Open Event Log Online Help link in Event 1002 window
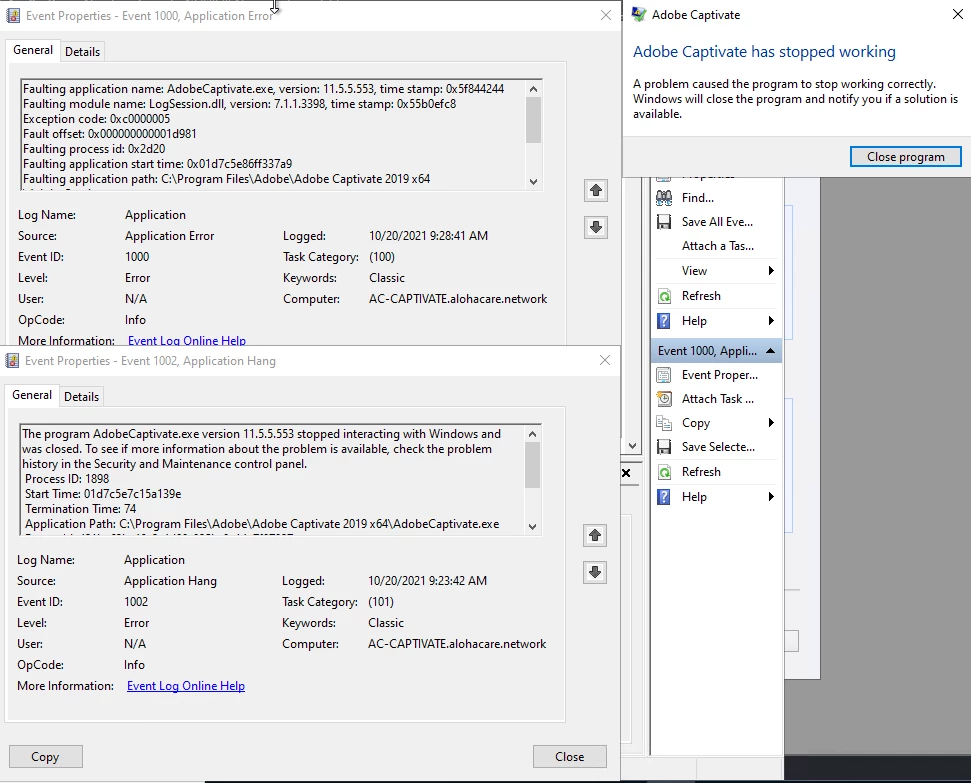The width and height of the screenshot is (971, 783). click(186, 686)
